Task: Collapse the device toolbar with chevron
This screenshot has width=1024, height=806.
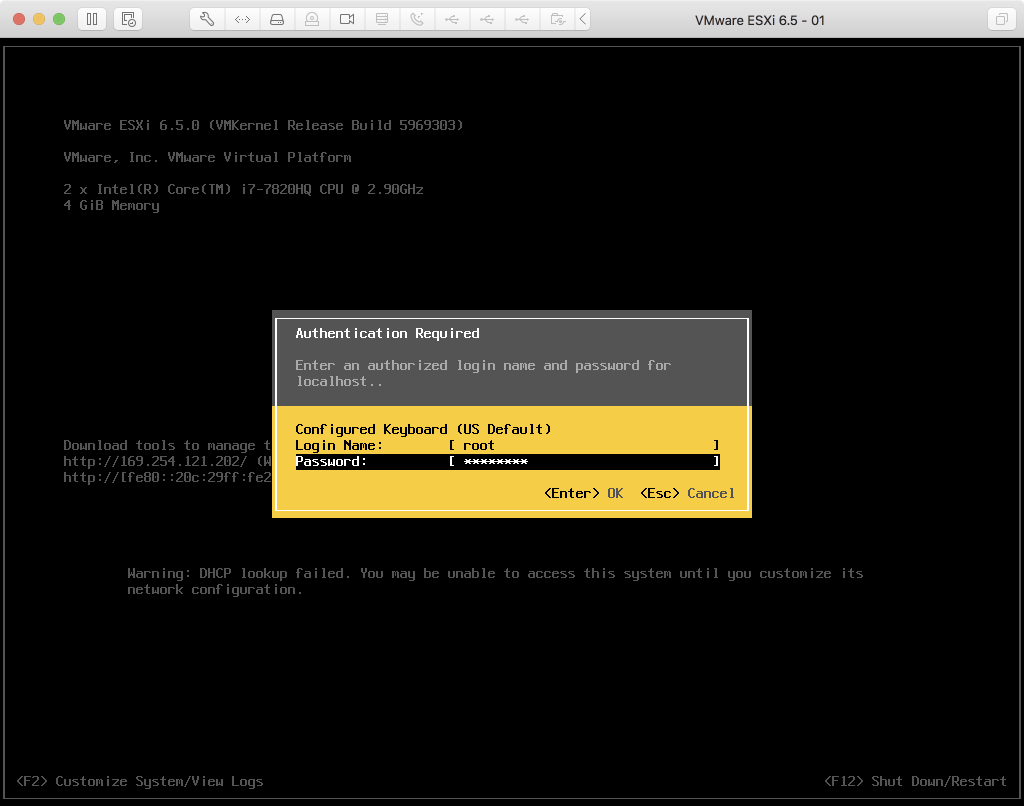Action: pyautogui.click(x=583, y=19)
